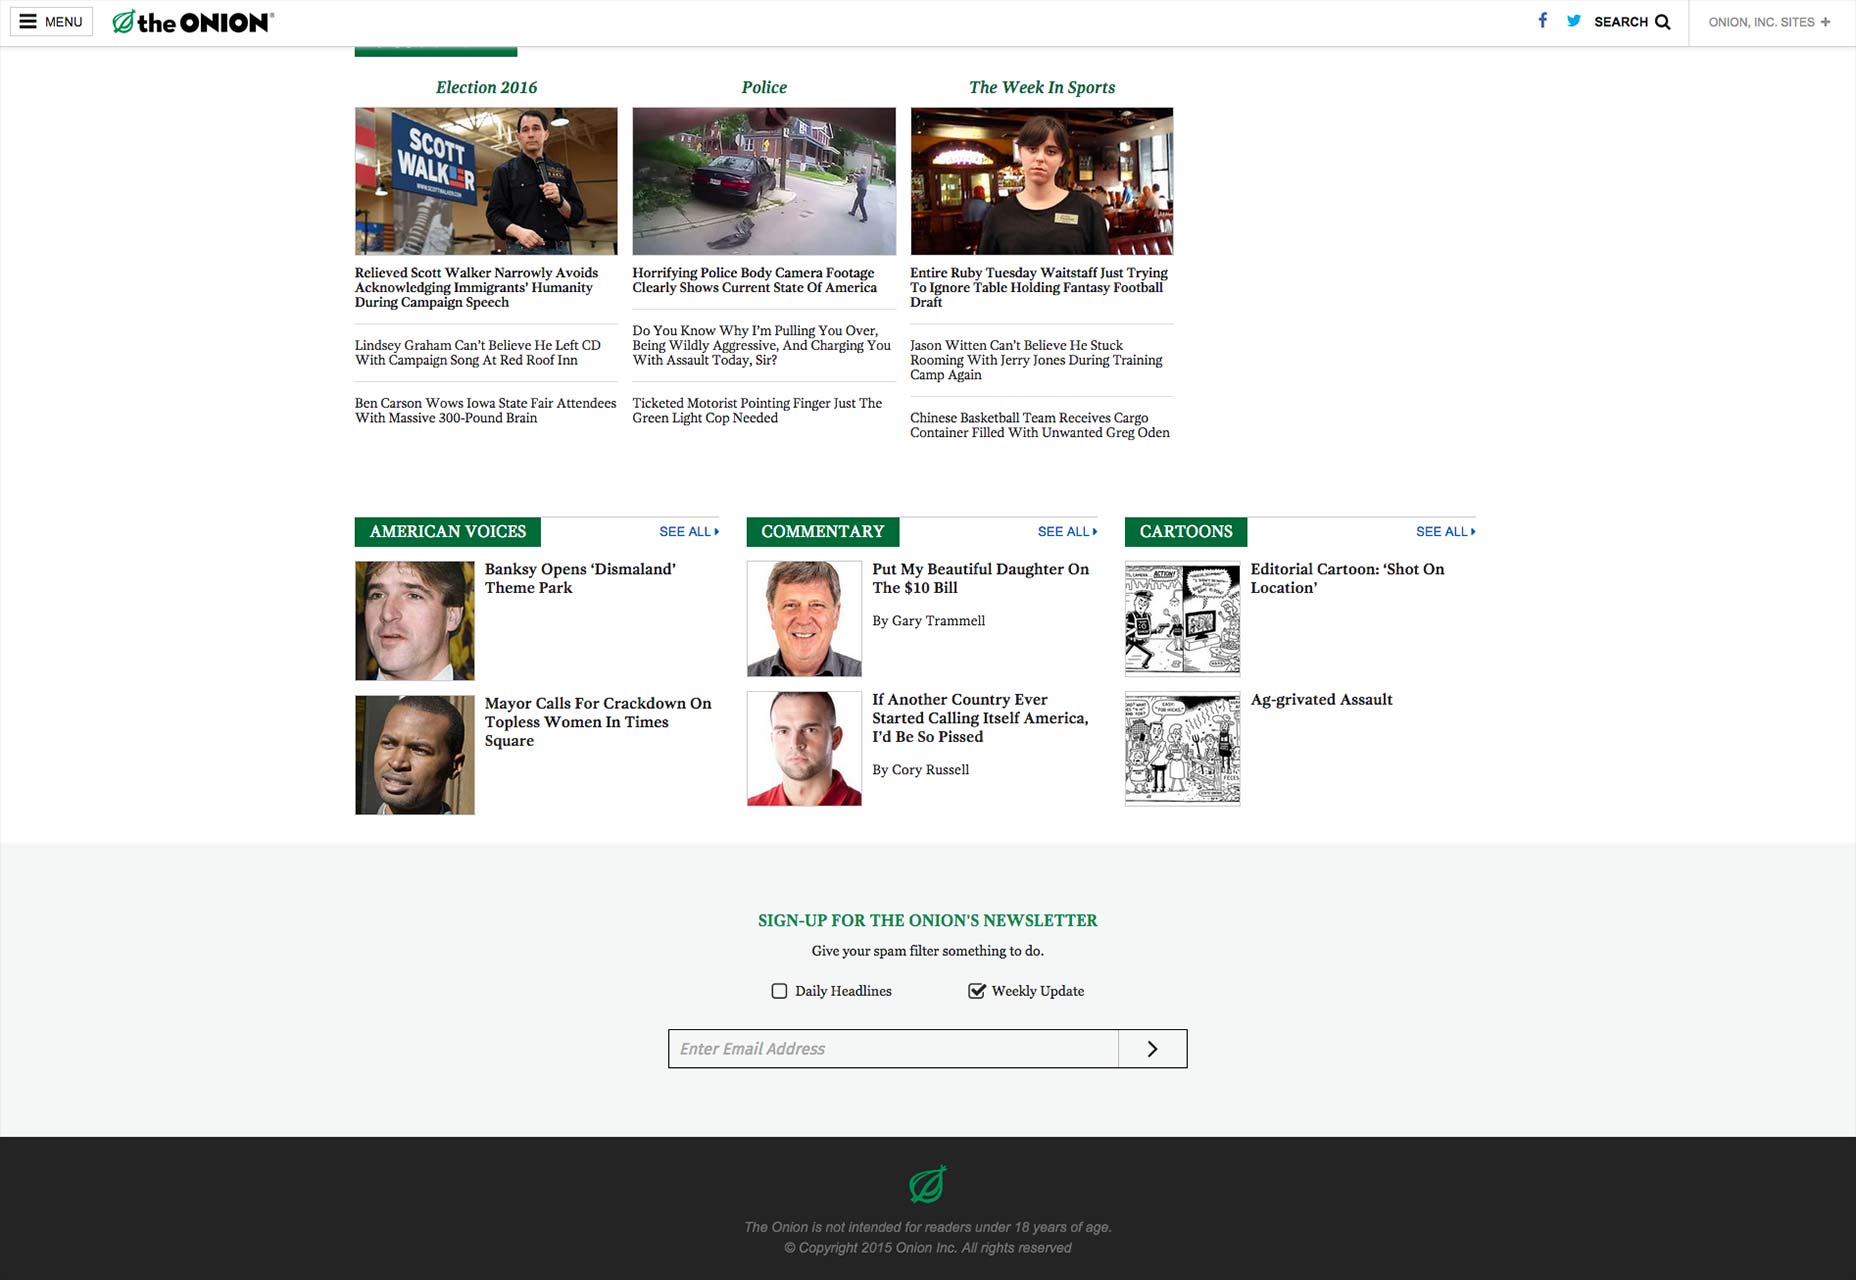Image resolution: width=1856 pixels, height=1280 pixels.
Task: Click the search magnifying glass icon
Action: pyautogui.click(x=1663, y=22)
